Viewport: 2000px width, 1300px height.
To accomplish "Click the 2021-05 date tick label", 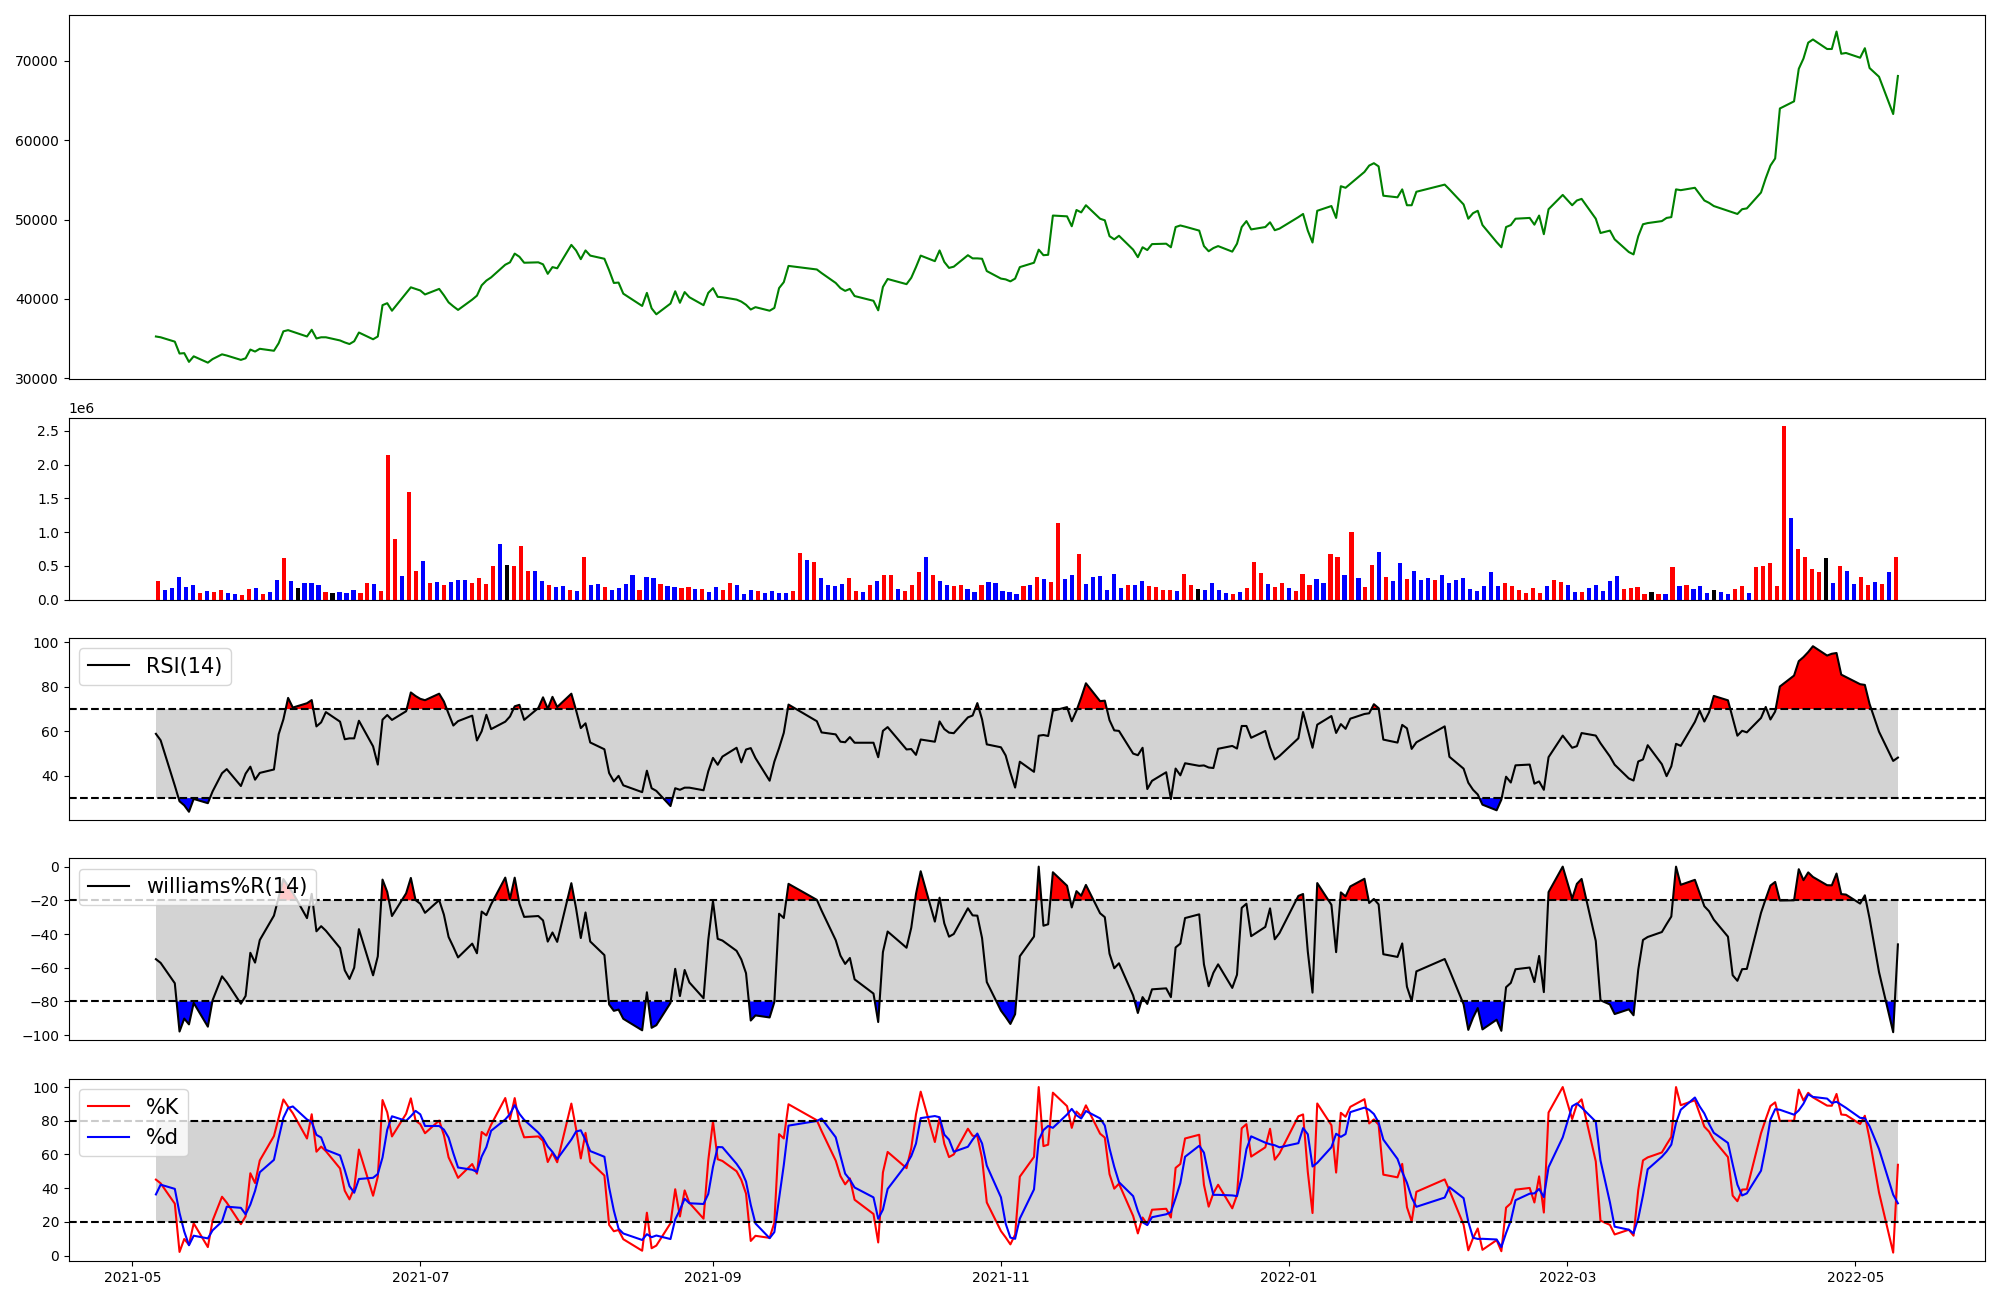I will pyautogui.click(x=133, y=1277).
